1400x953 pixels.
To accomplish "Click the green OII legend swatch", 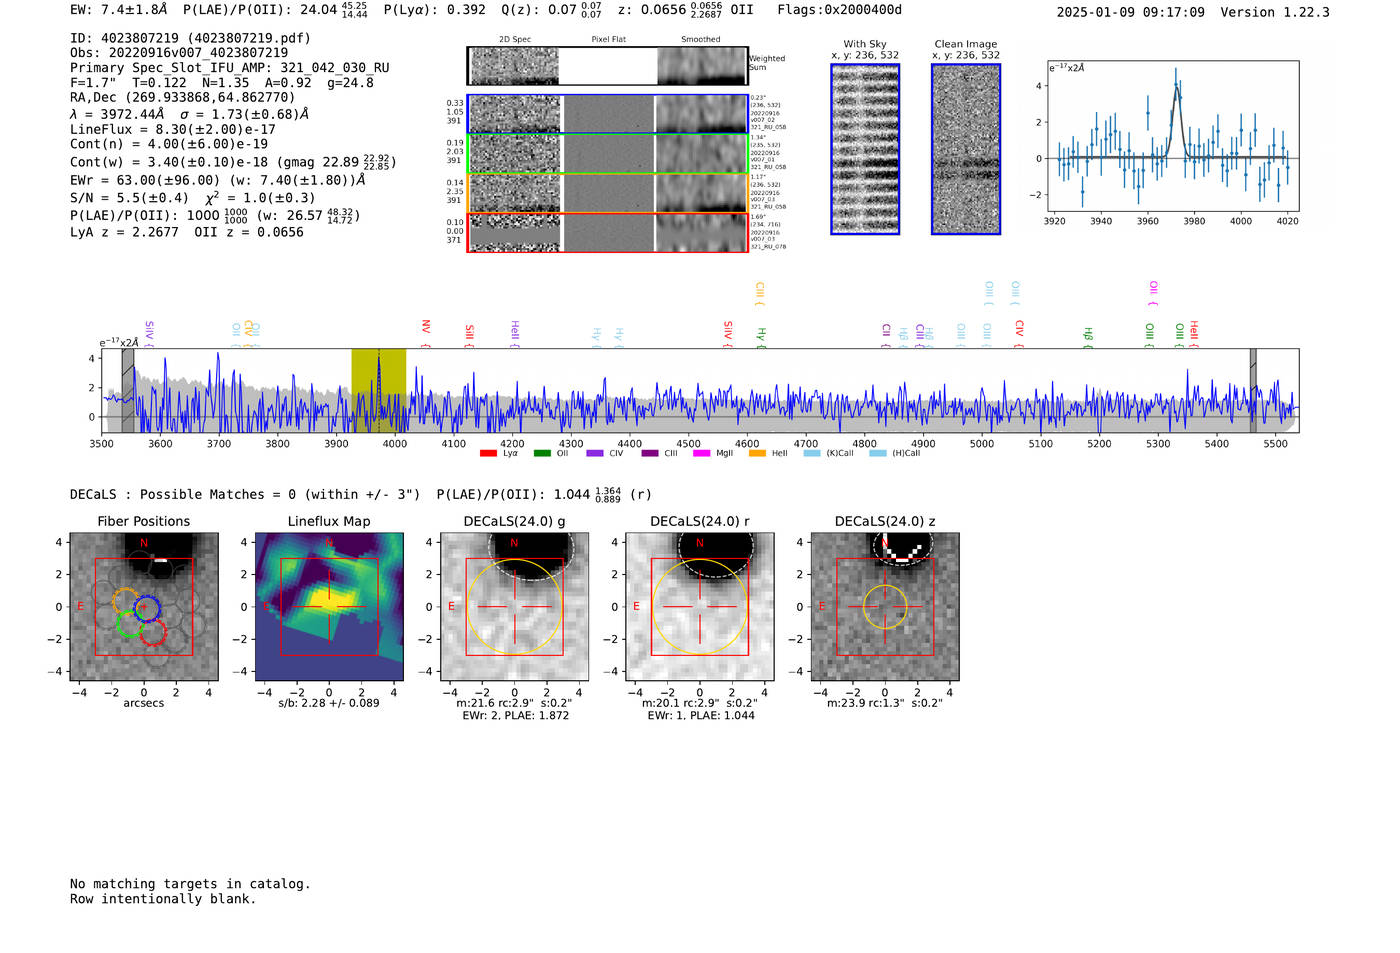I will pos(542,454).
